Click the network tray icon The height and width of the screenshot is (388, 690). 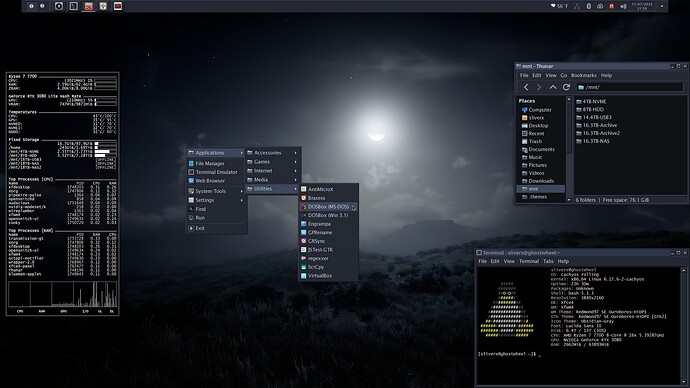coord(577,6)
